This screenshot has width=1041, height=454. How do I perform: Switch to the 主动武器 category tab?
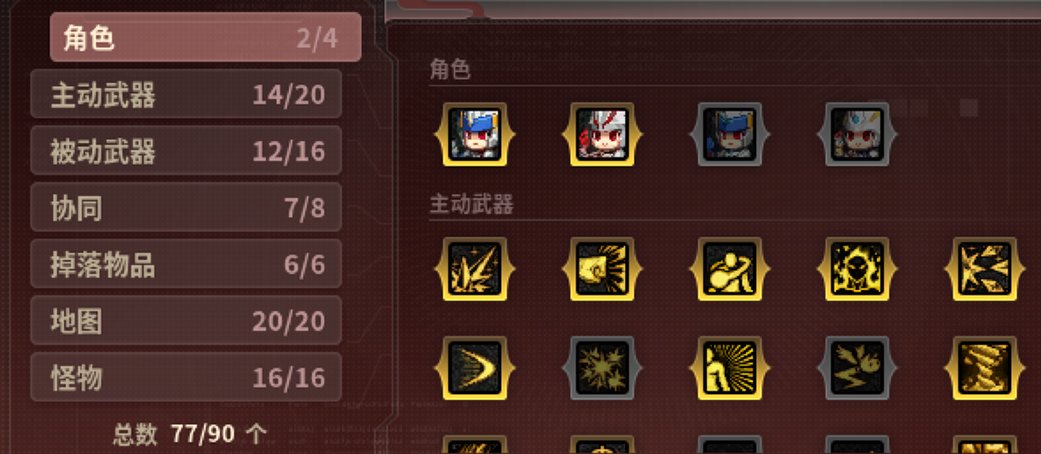(x=186, y=94)
